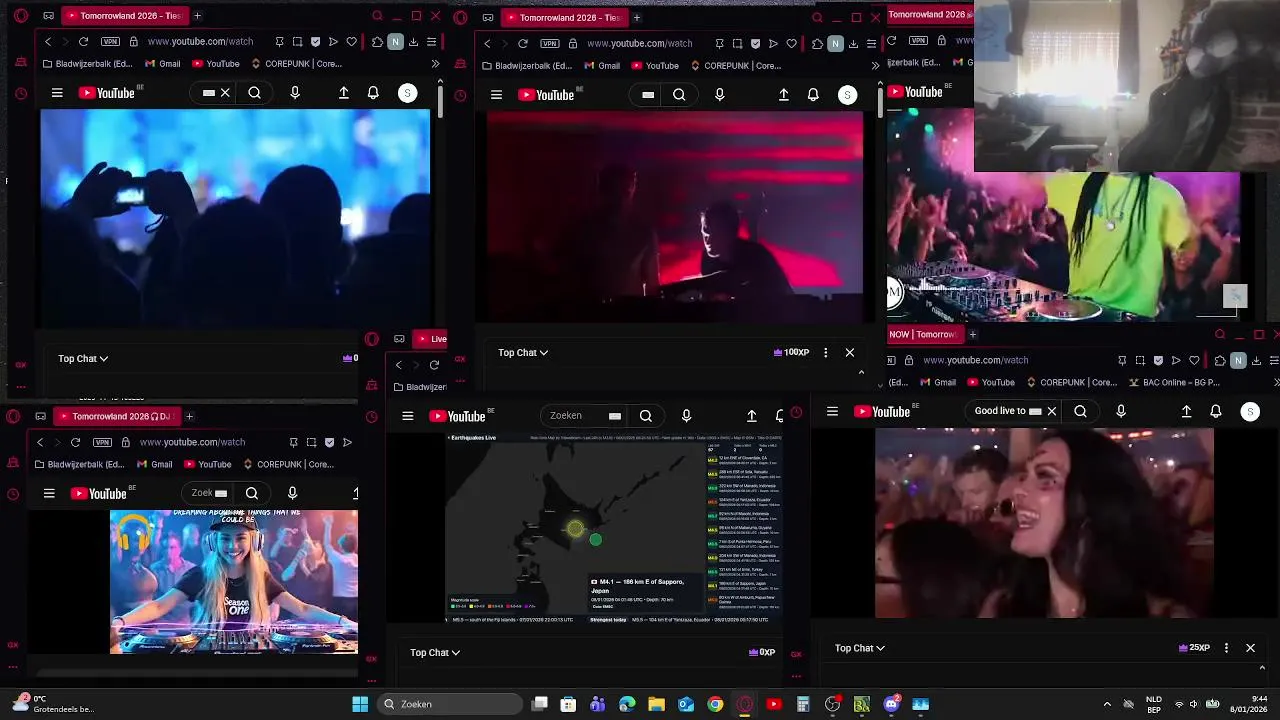The height and width of the screenshot is (720, 1280).
Task: Click address bar in top-left window
Action: 200,42
